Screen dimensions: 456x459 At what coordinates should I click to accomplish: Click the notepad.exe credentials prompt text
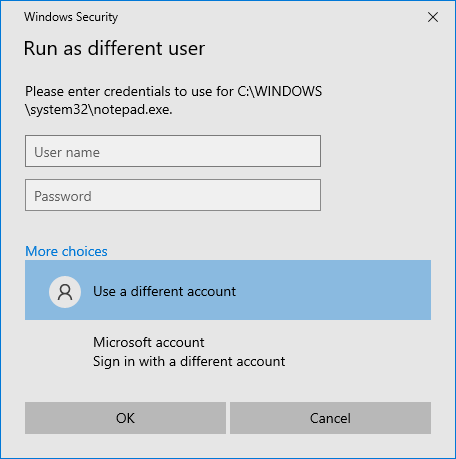[173, 100]
